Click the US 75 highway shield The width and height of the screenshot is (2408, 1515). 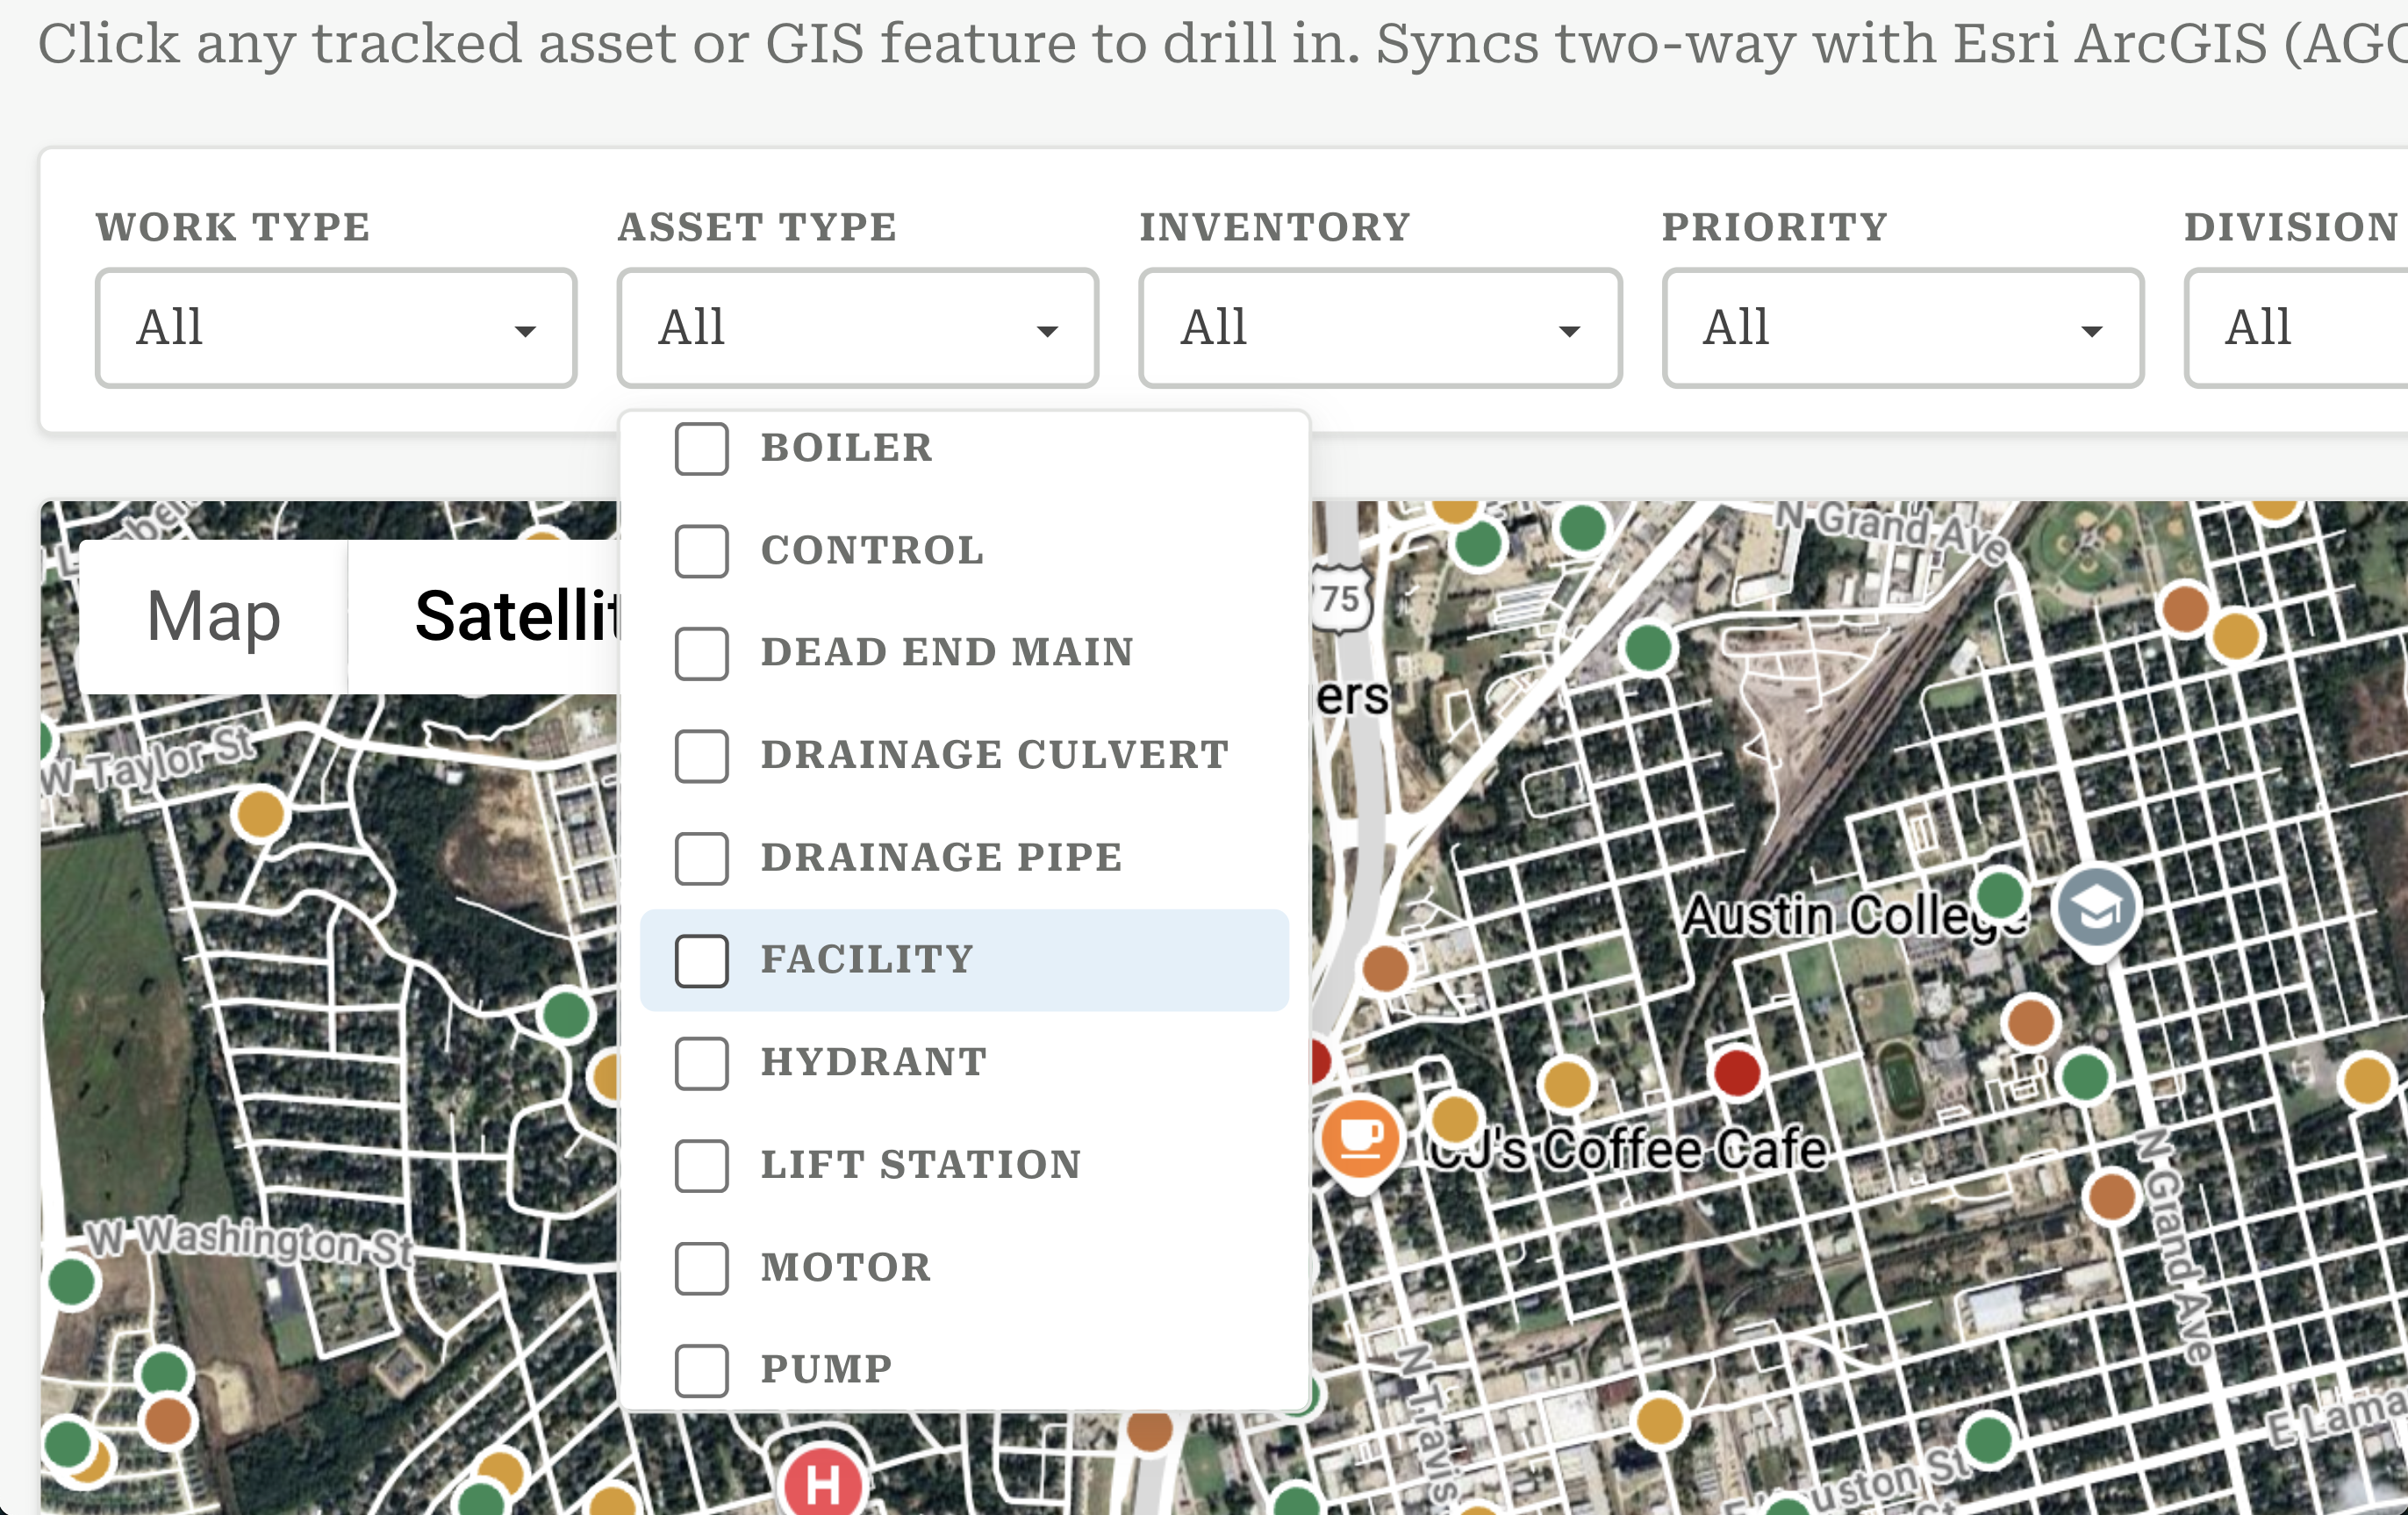click(1340, 598)
